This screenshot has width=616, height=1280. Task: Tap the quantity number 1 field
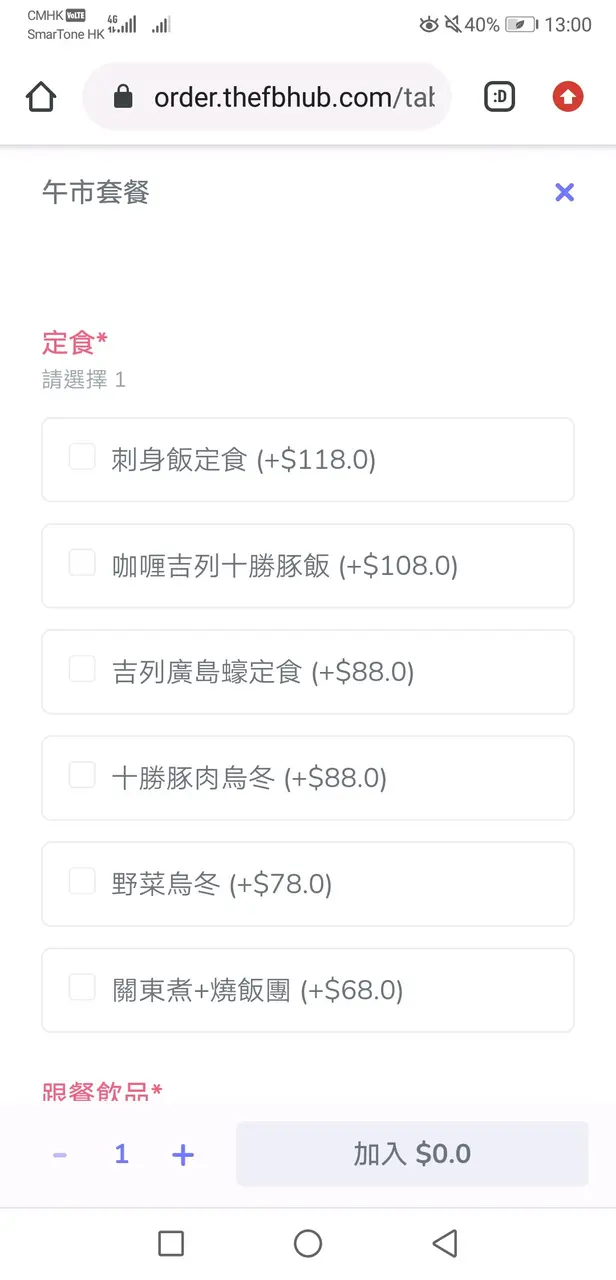(121, 1155)
